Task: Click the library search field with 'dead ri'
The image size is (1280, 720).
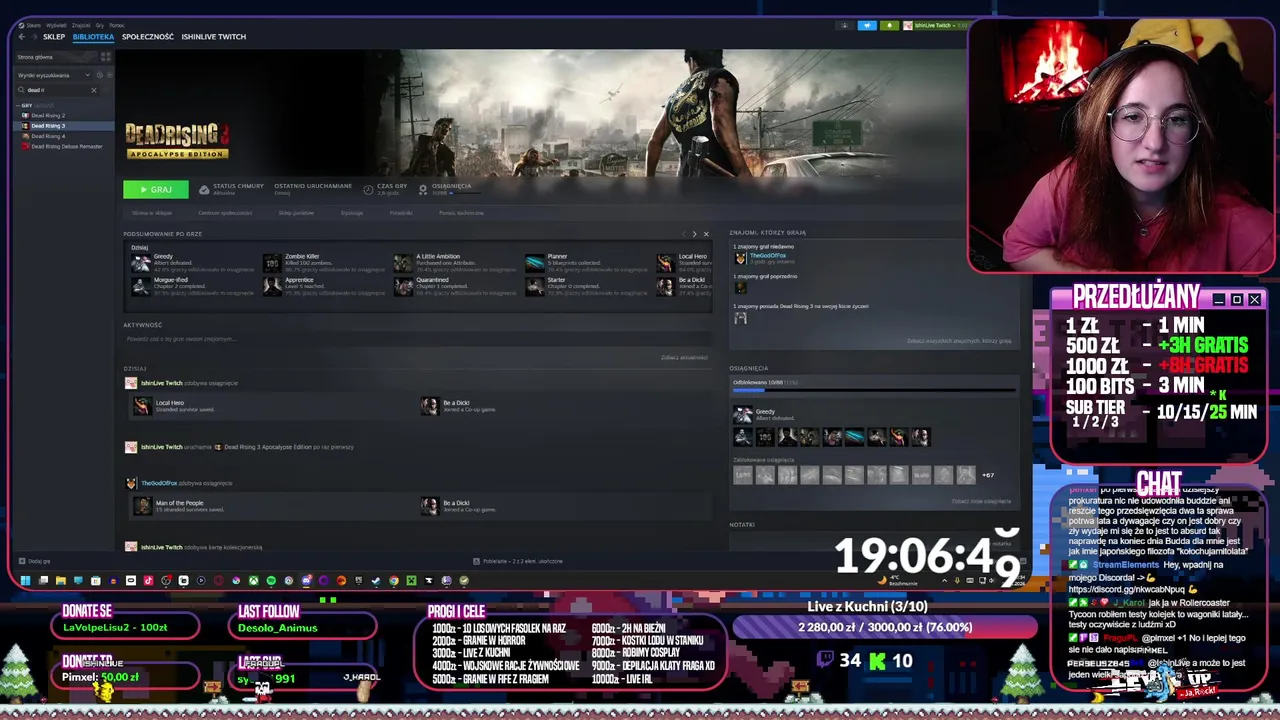Action: tap(55, 90)
